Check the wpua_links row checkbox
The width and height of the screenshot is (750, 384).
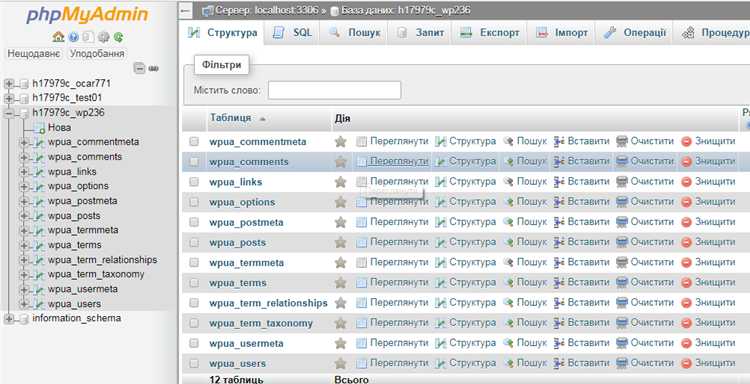[x=194, y=182]
